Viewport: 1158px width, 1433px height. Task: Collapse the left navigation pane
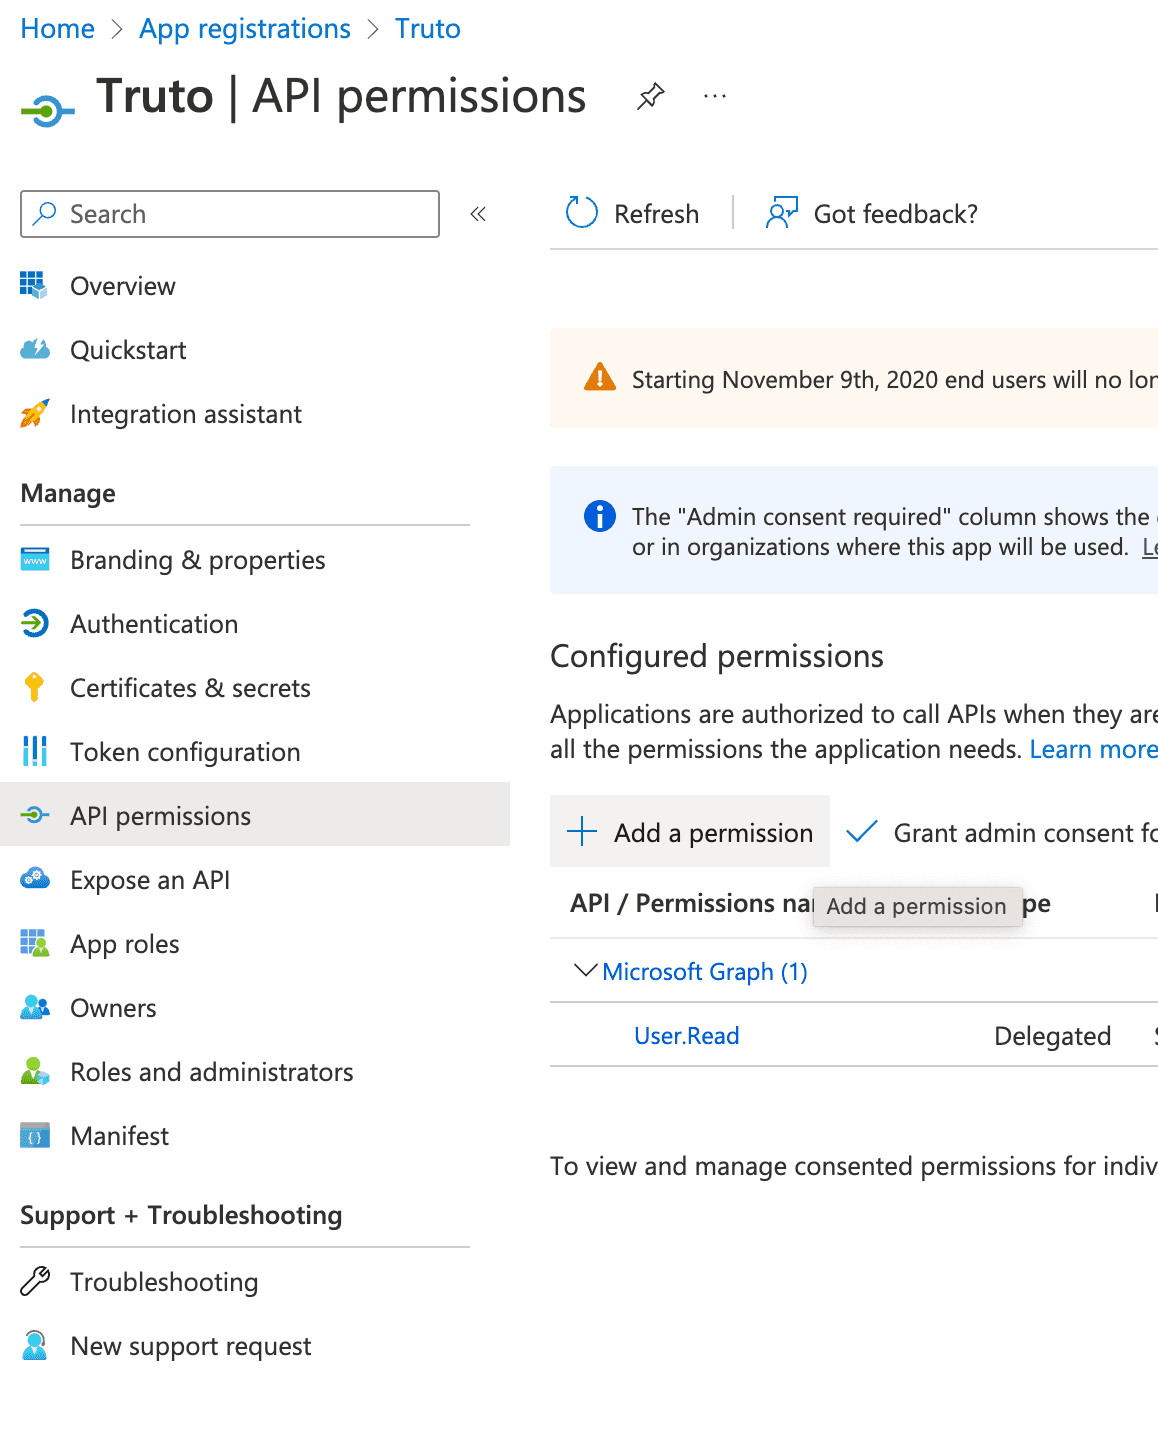pos(478,213)
